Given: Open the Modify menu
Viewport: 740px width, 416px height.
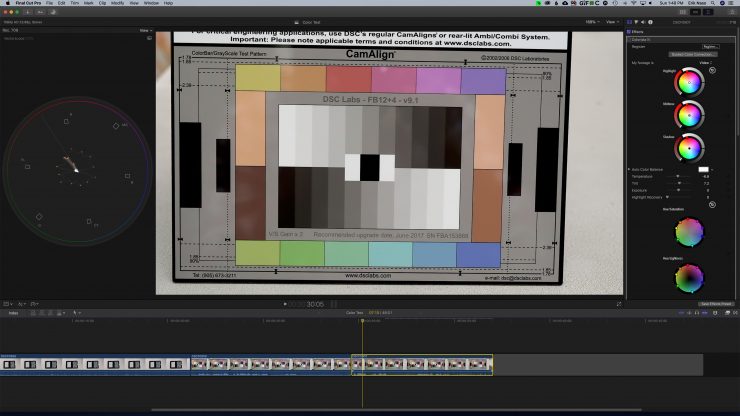Looking at the screenshot, I should click(x=118, y=3).
